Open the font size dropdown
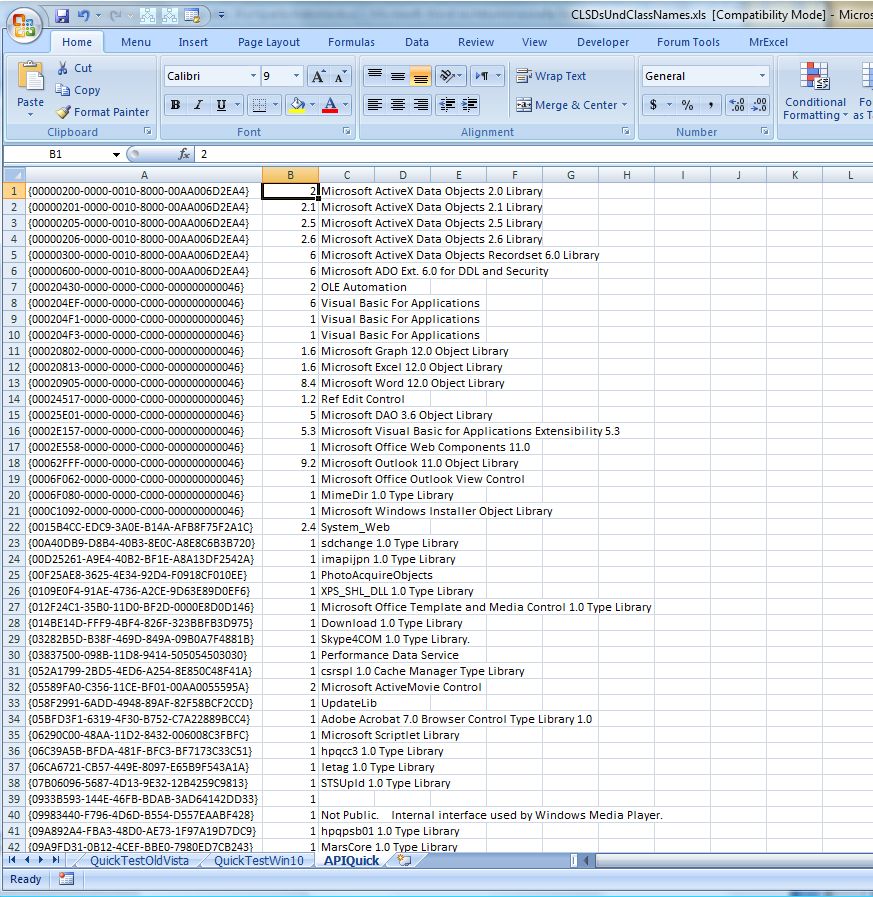Viewport: 873px width, 897px height. [x=296, y=76]
